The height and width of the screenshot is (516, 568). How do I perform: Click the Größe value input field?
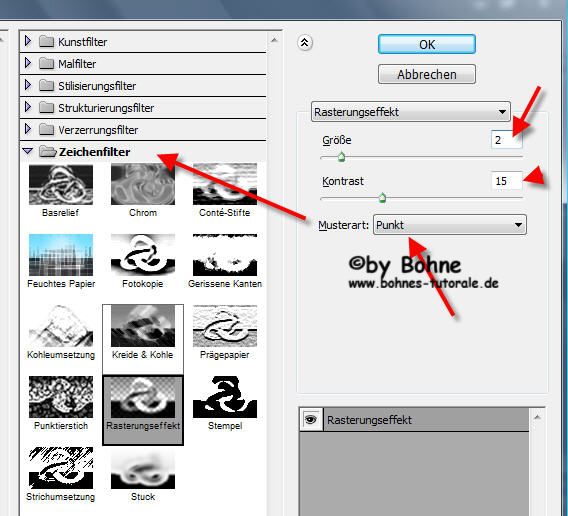pos(506,140)
